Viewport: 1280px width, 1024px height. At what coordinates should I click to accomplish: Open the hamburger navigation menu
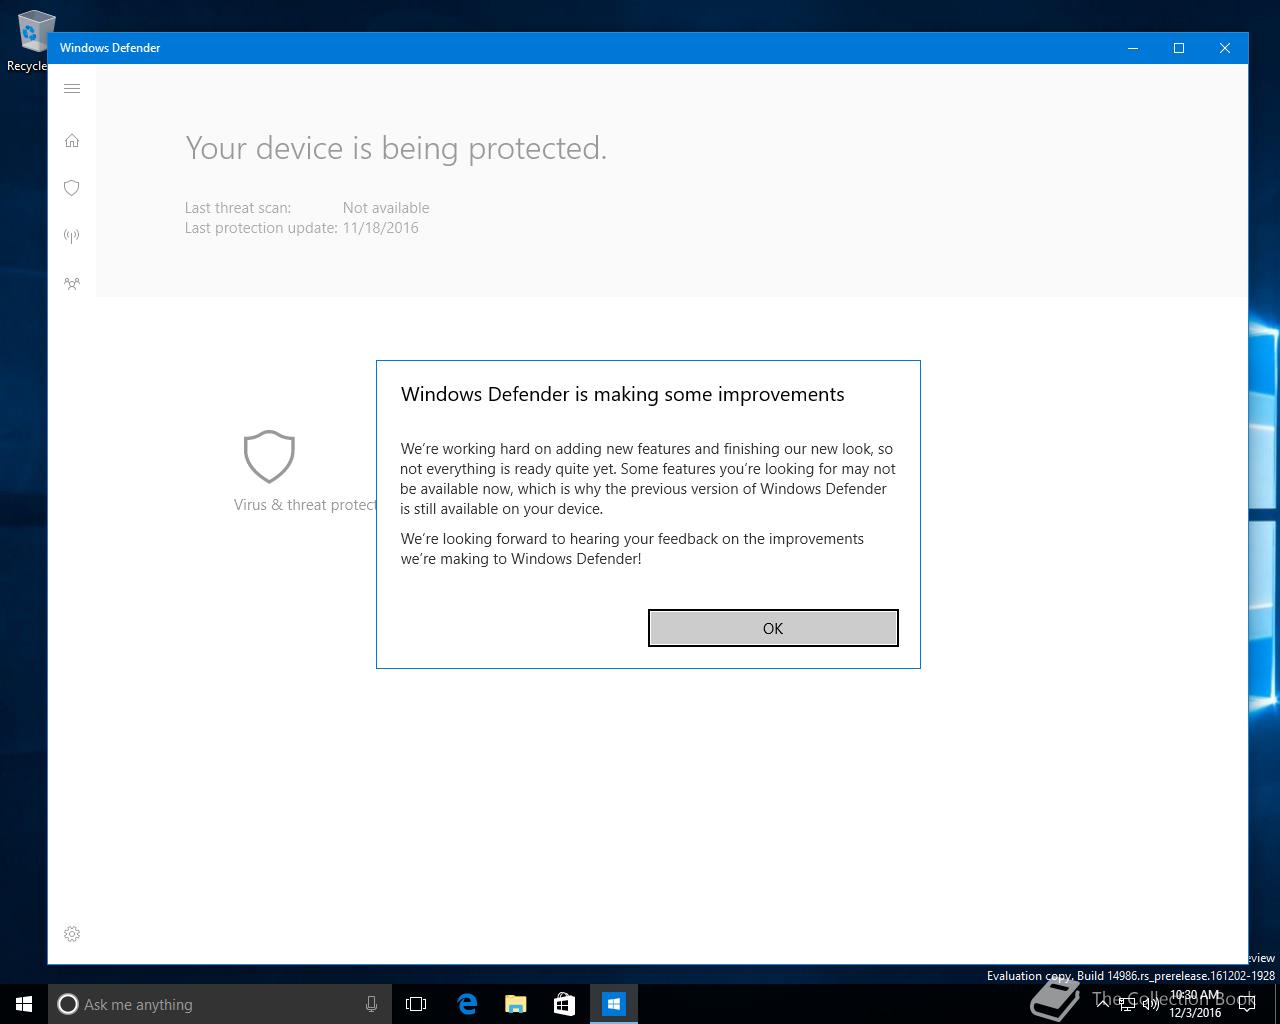(72, 89)
